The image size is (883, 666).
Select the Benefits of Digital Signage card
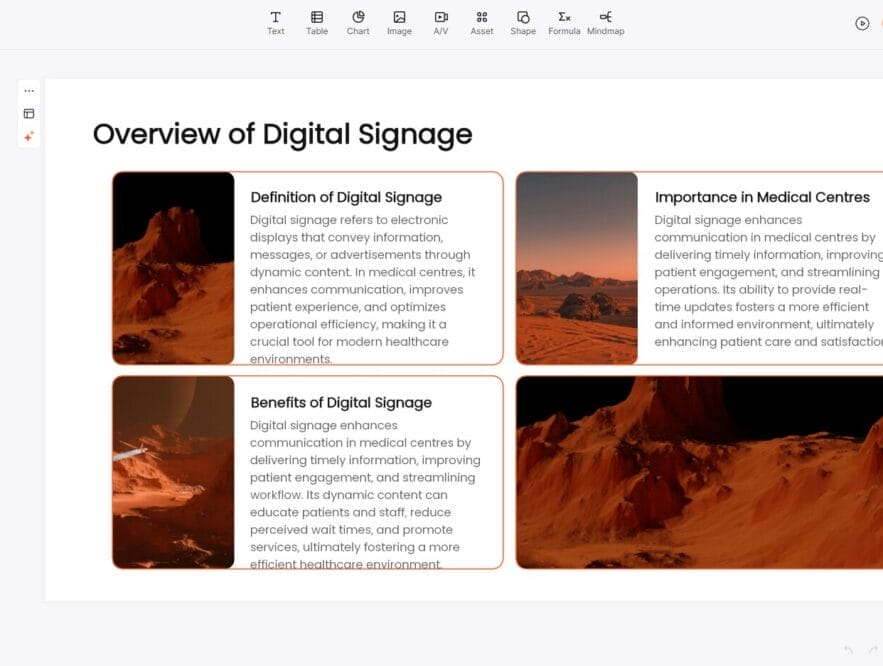coord(306,471)
